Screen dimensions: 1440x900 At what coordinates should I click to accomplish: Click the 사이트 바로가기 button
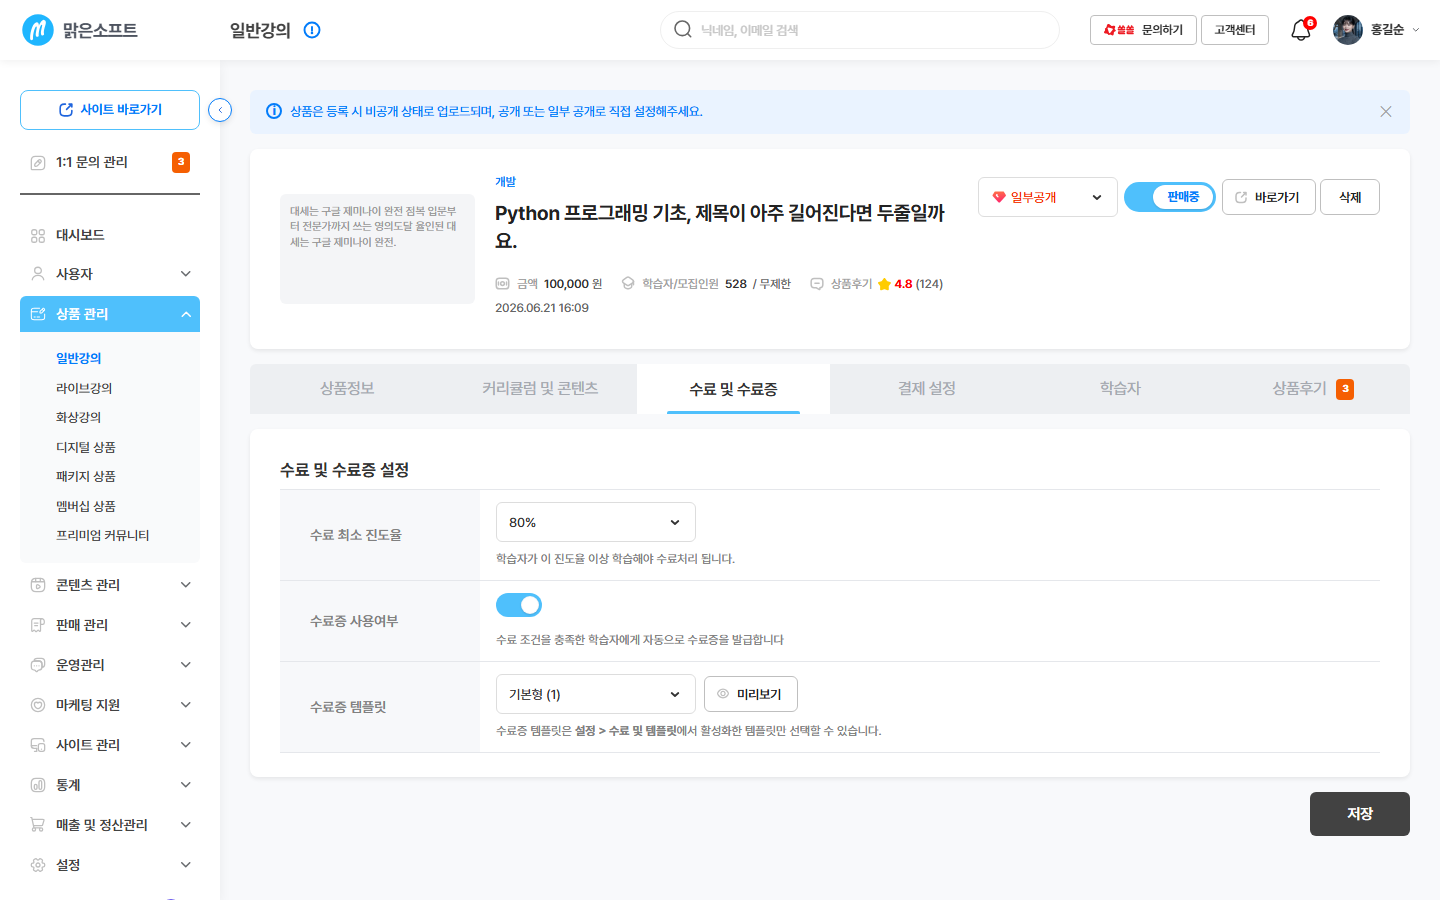[x=110, y=110]
